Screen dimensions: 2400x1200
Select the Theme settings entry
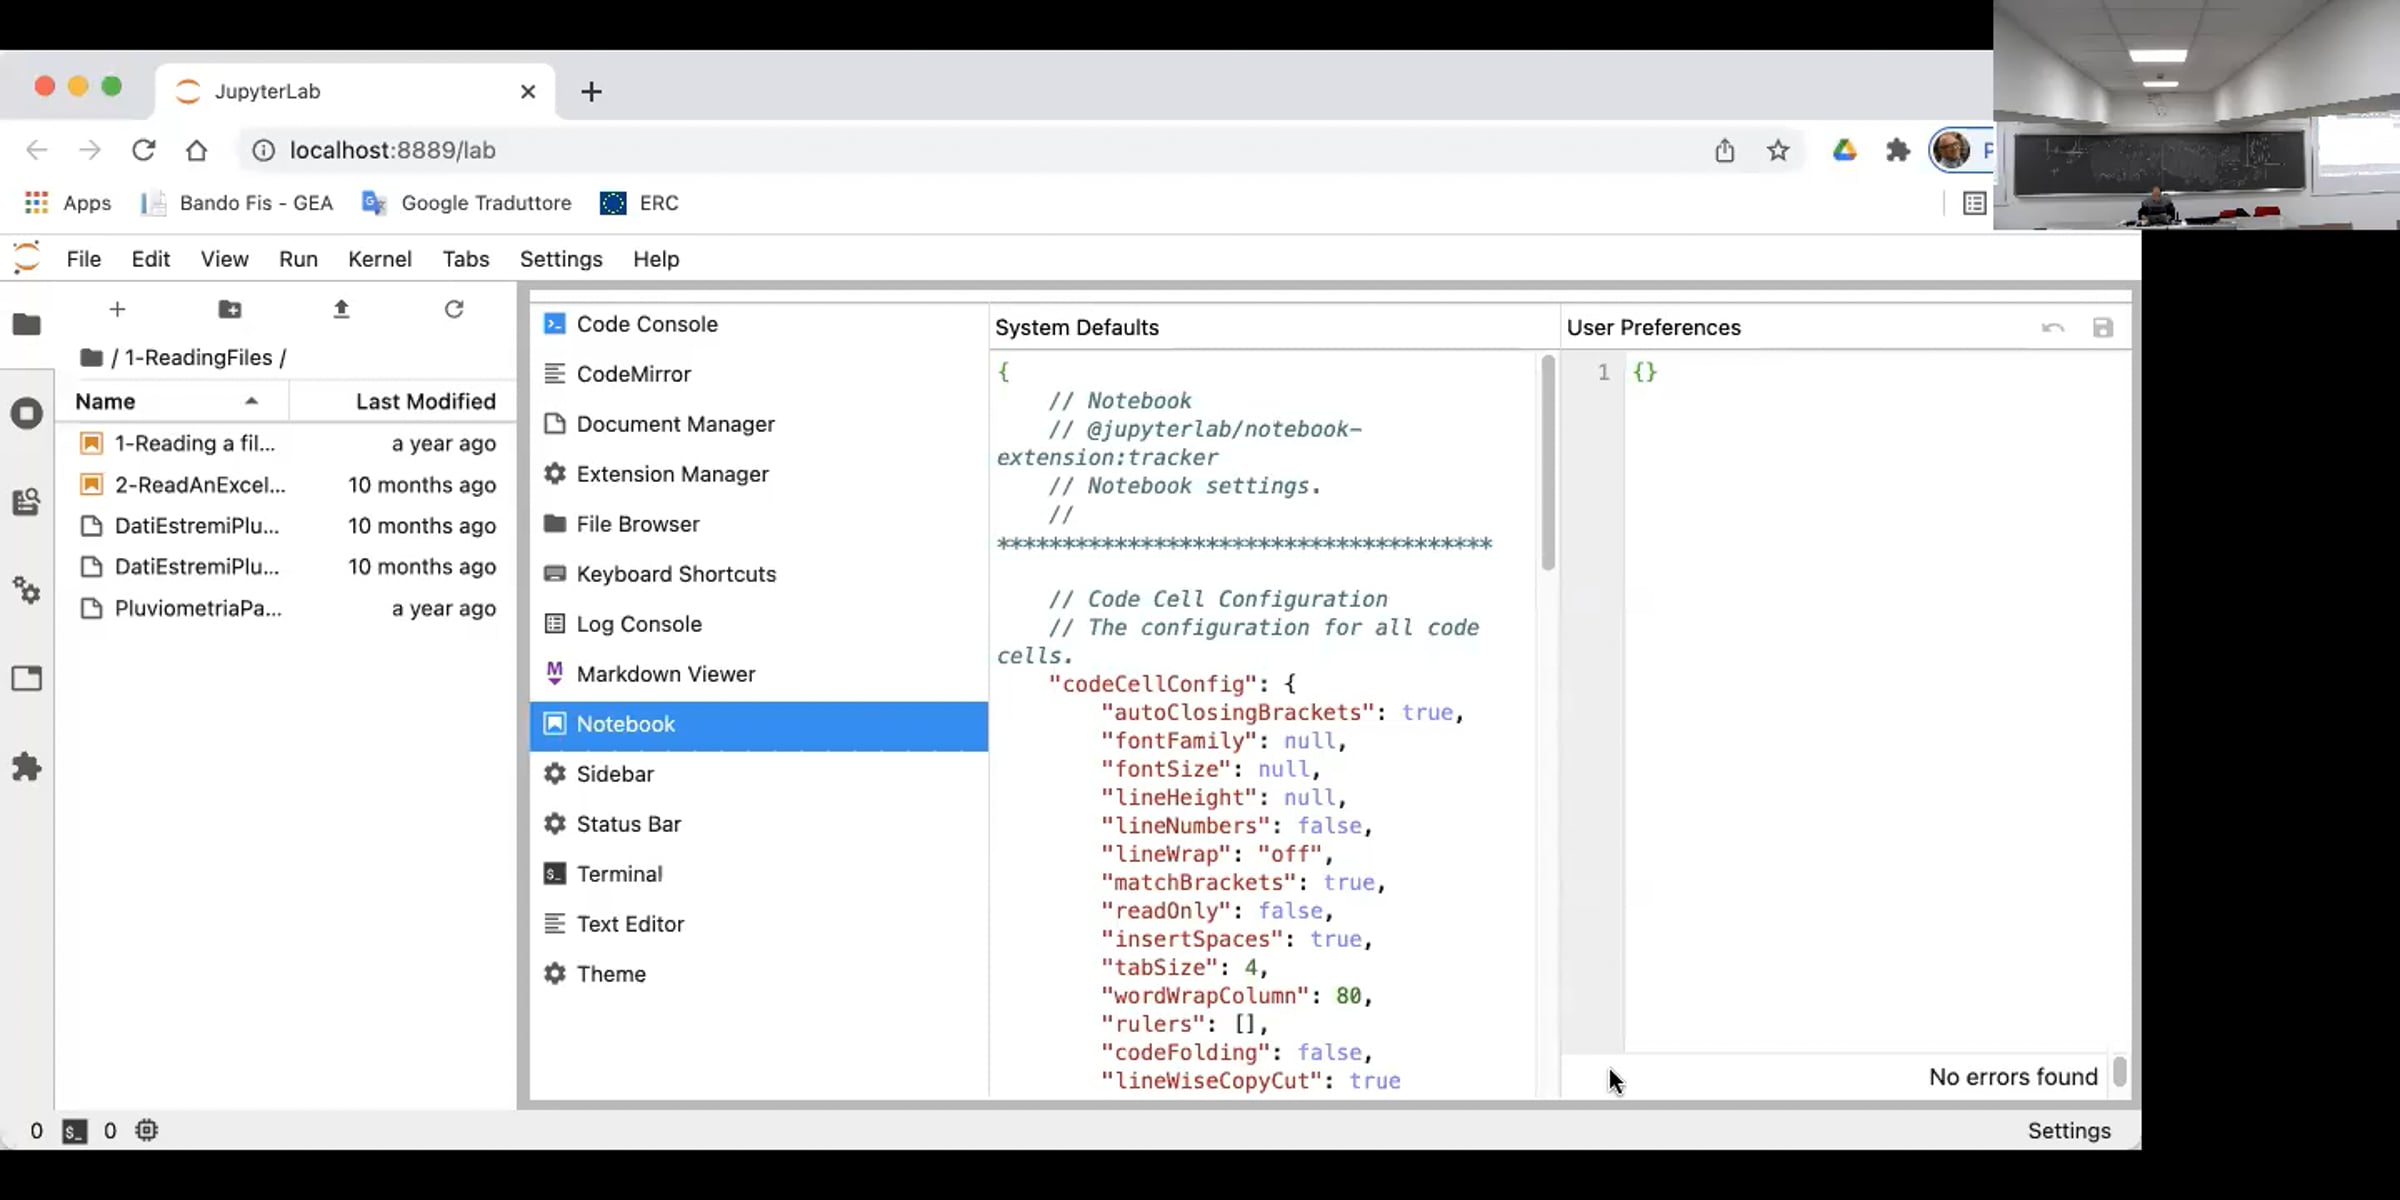[759, 974]
